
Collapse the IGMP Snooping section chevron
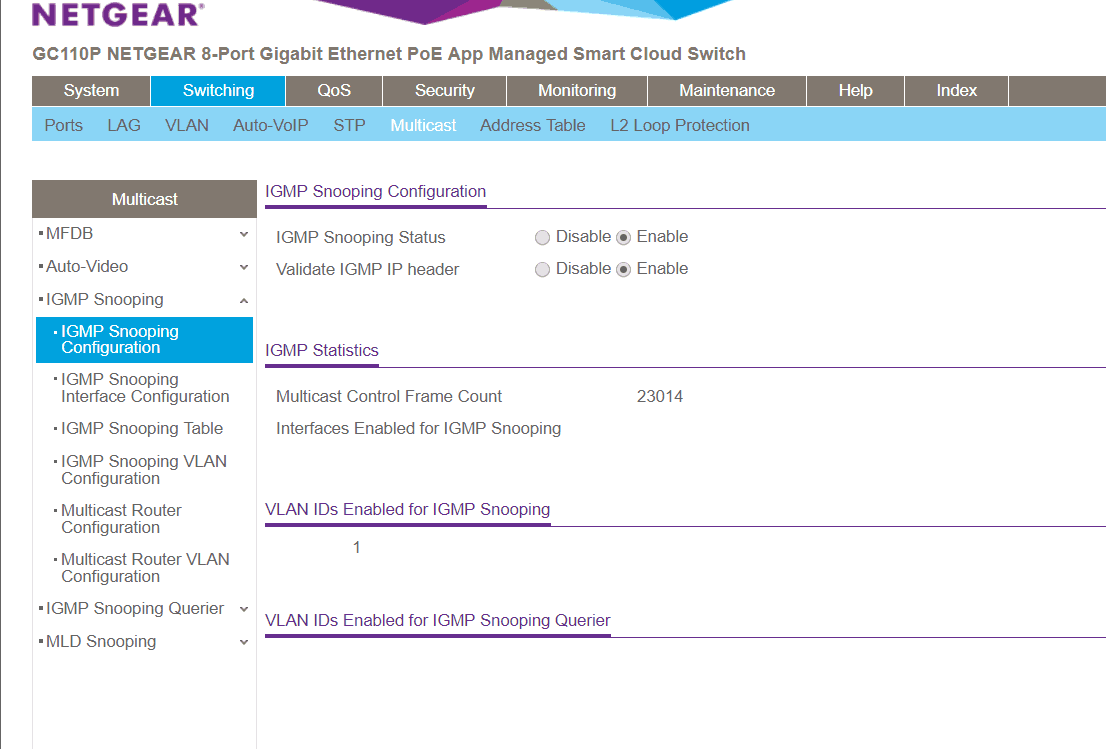point(244,301)
